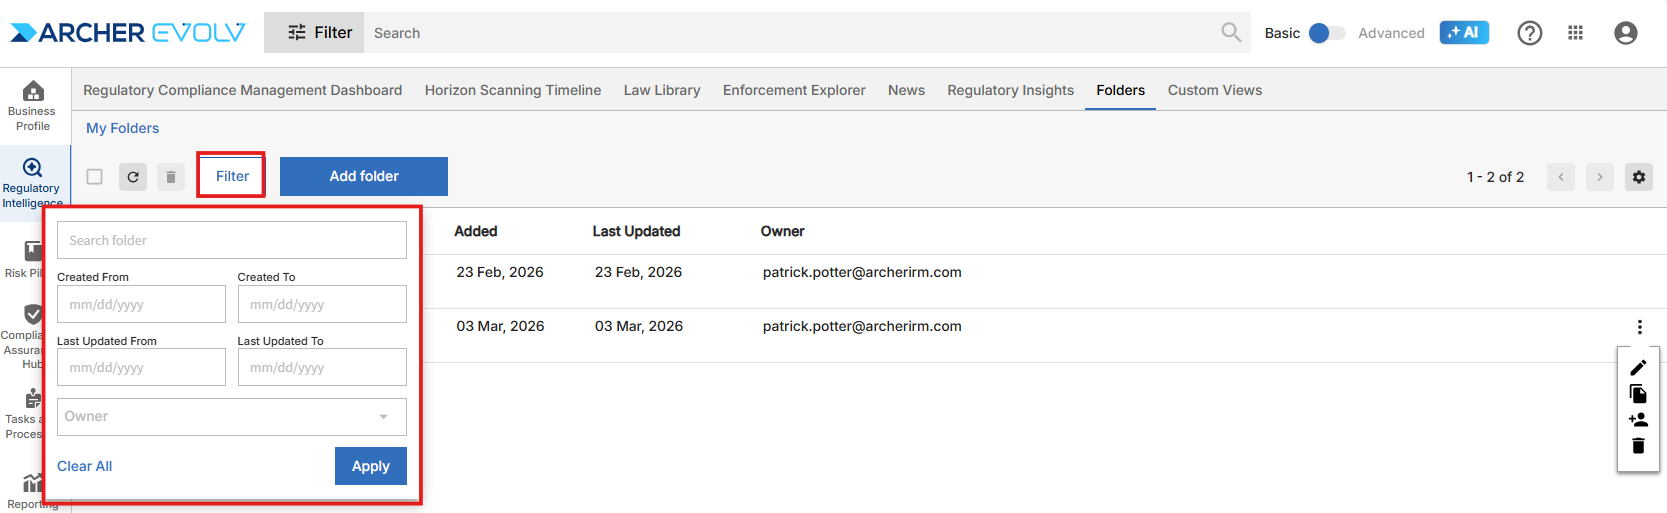This screenshot has width=1667, height=513.
Task: Click the Search folder input field
Action: [x=232, y=240]
